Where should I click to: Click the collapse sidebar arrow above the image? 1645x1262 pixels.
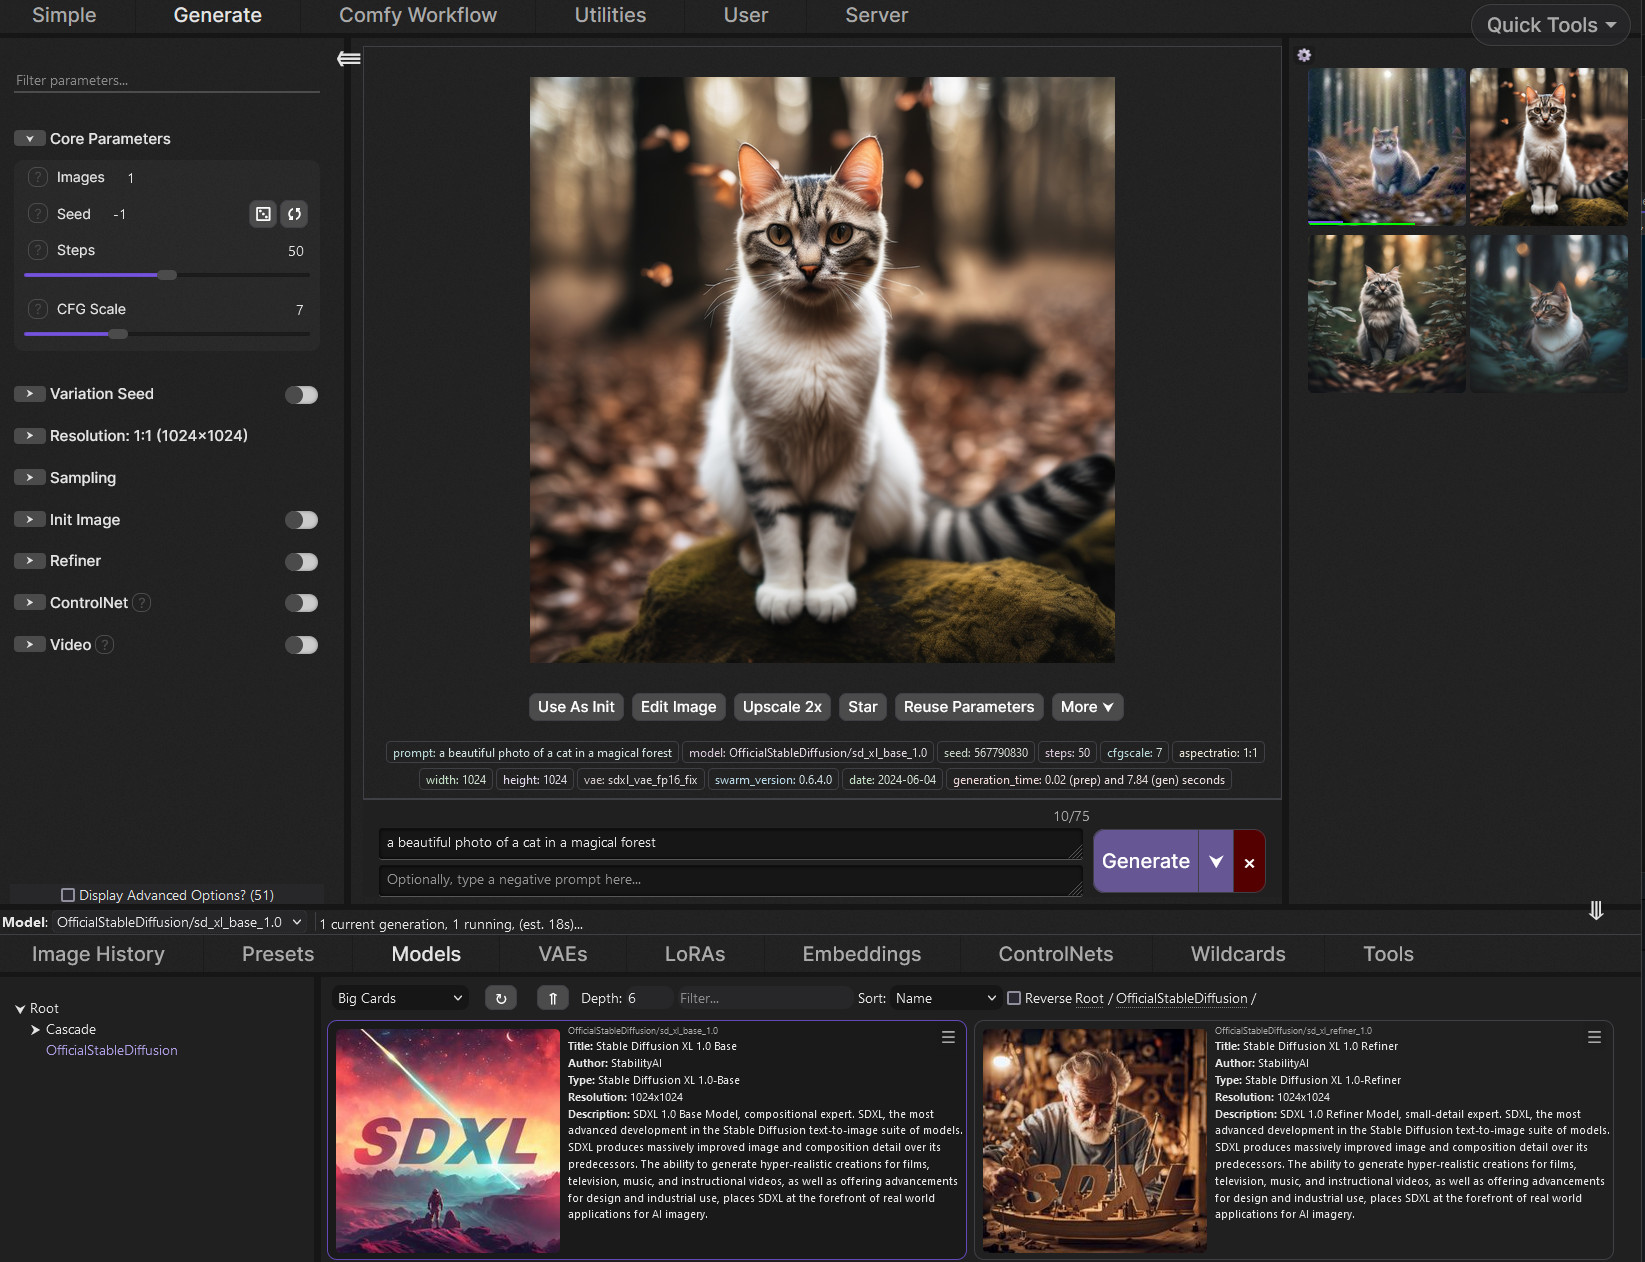(348, 58)
